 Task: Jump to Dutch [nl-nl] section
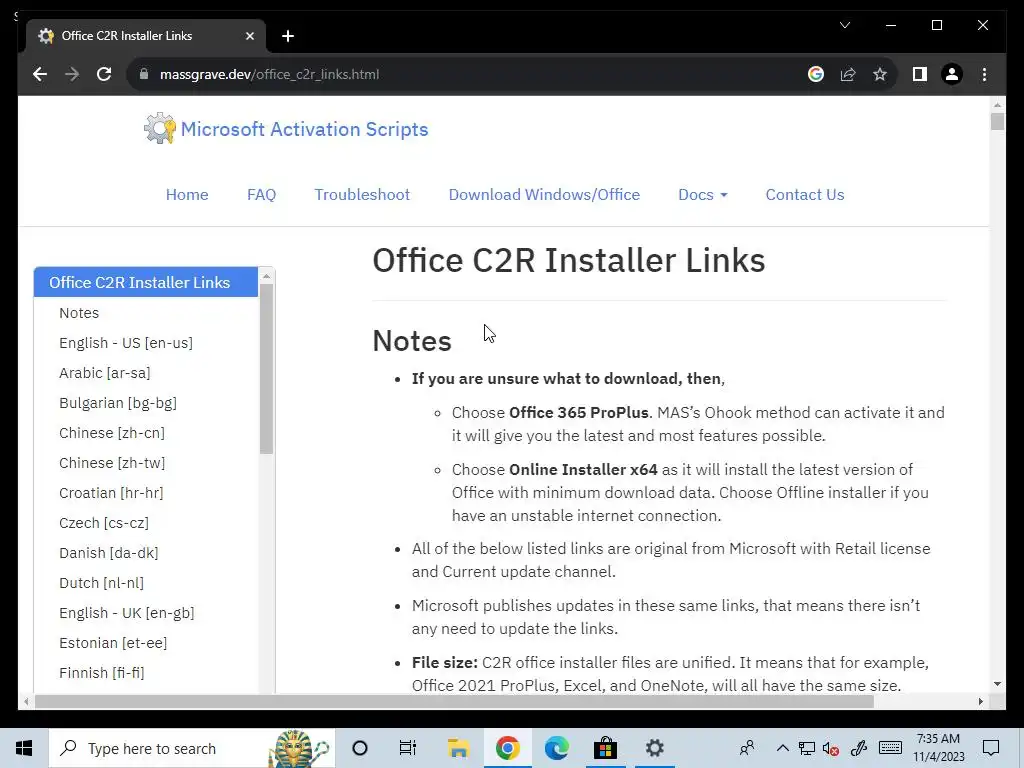click(x=101, y=583)
